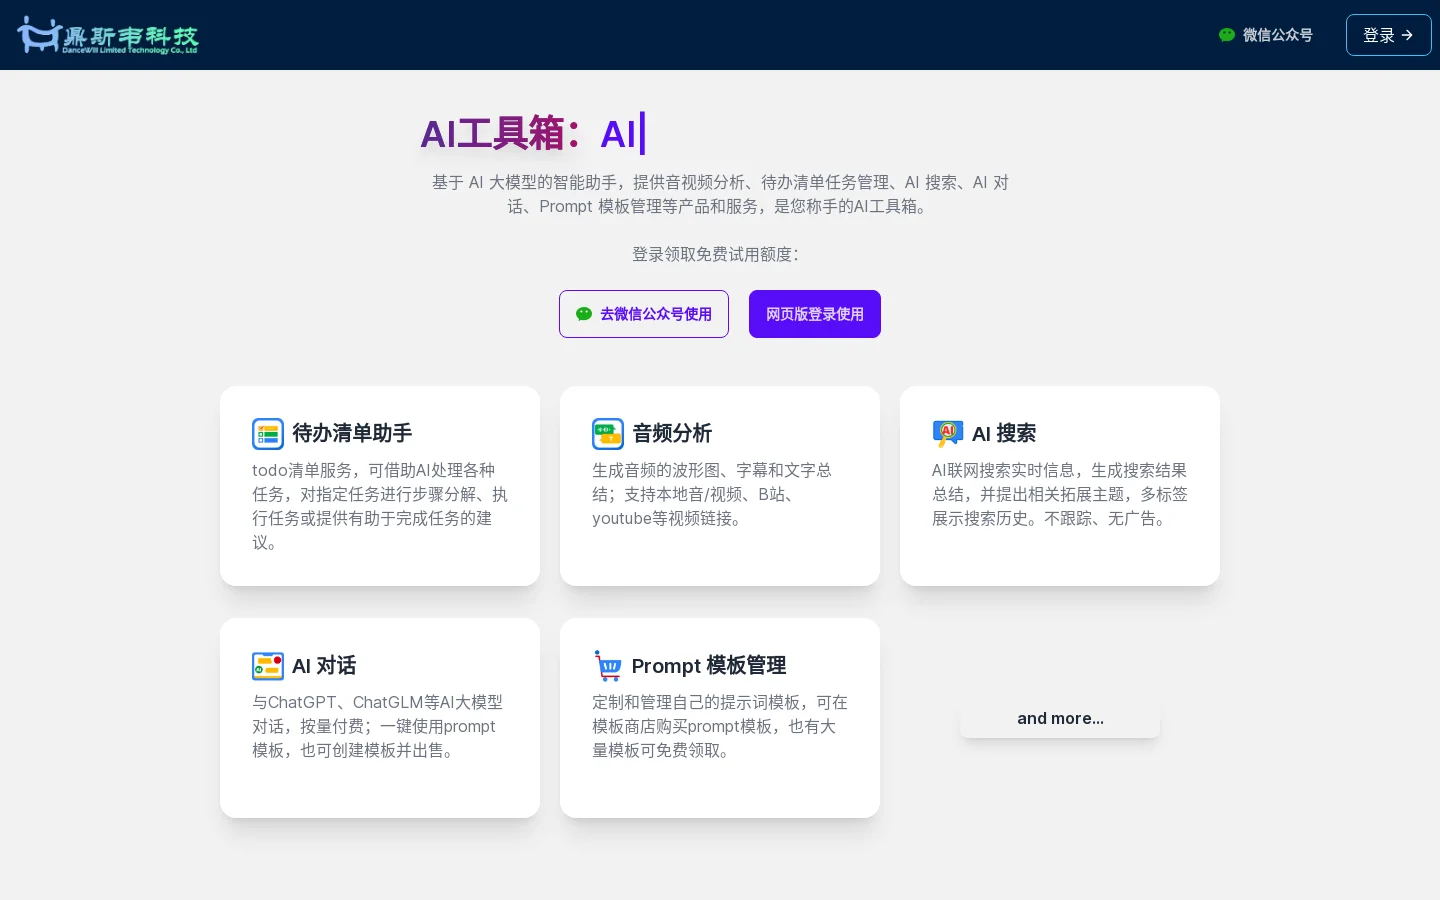Click the 登录领取免费试用额度 text
This screenshot has width=1440, height=900.
coord(716,254)
